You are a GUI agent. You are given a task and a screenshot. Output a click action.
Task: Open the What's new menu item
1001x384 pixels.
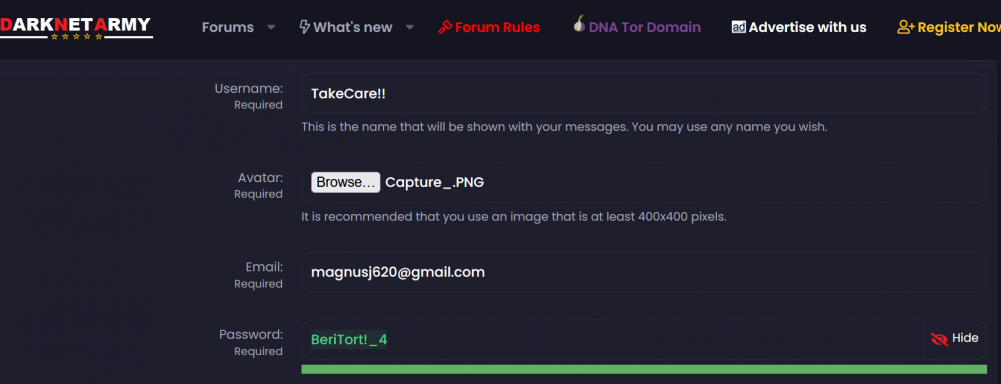pyautogui.click(x=353, y=27)
